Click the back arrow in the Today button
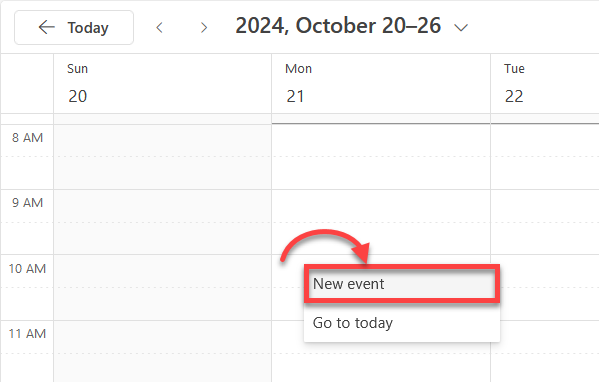 pyautogui.click(x=47, y=28)
